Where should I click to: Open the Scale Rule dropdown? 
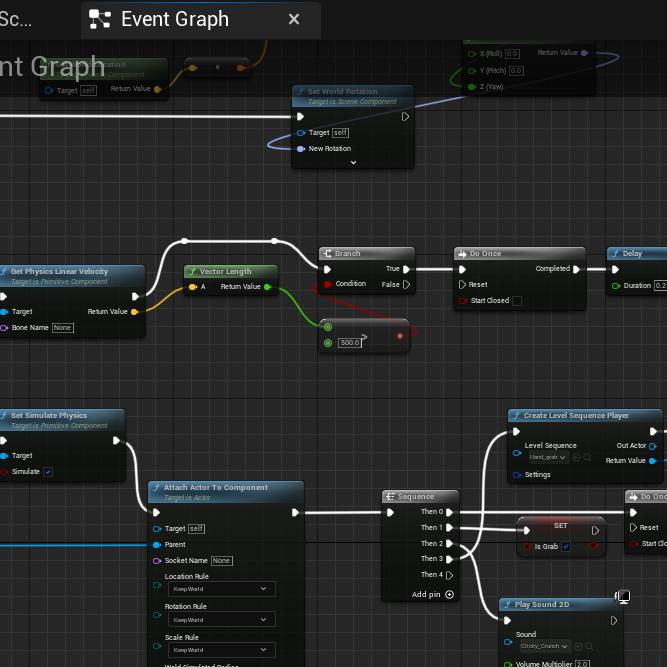[222, 650]
